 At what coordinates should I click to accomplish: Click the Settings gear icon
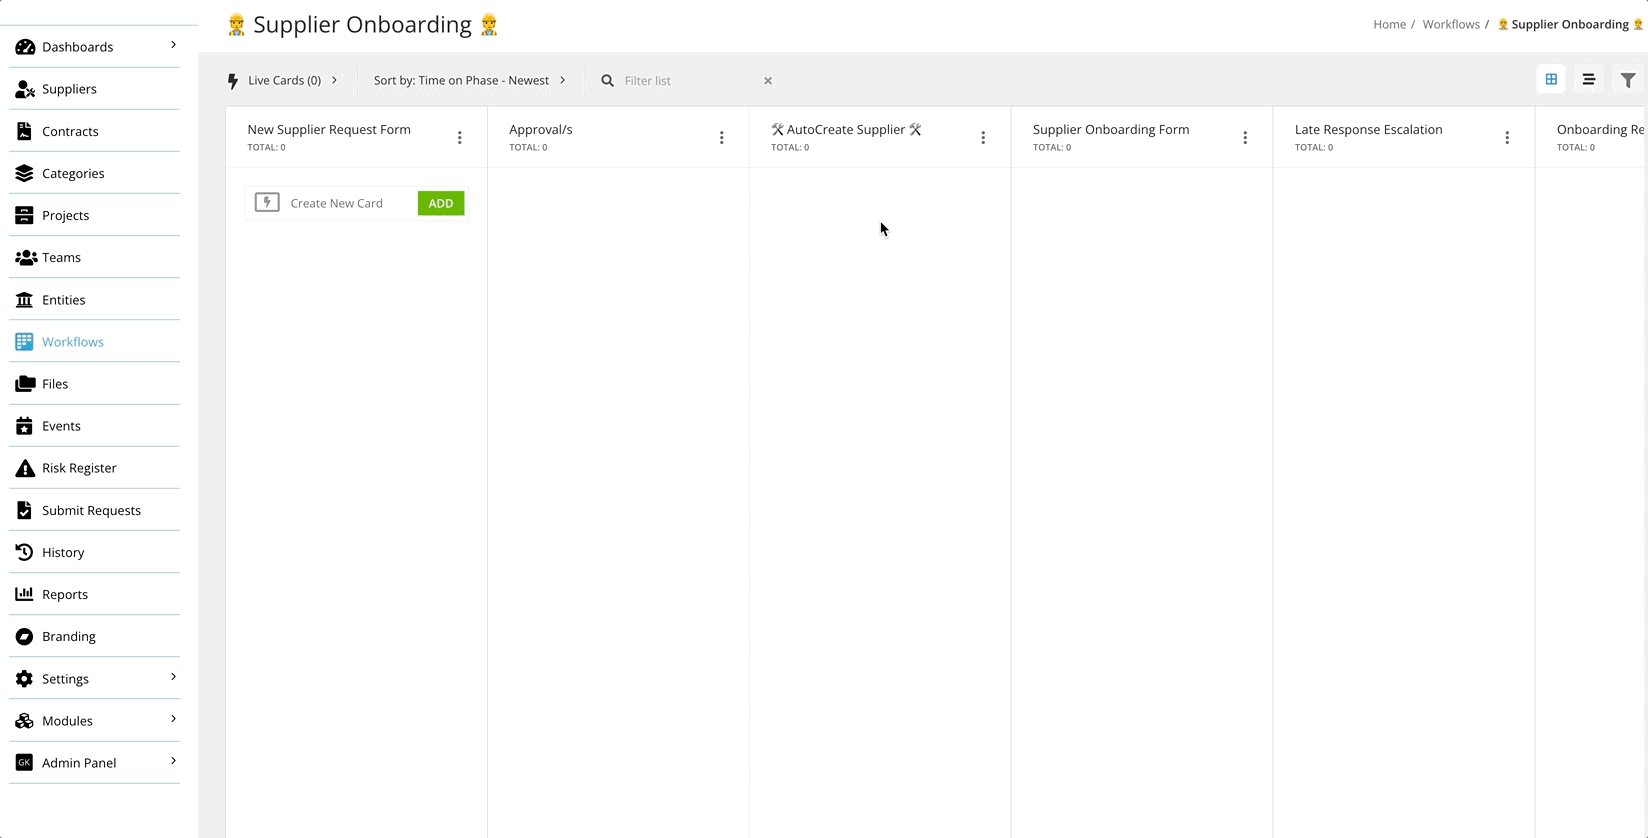tap(25, 679)
